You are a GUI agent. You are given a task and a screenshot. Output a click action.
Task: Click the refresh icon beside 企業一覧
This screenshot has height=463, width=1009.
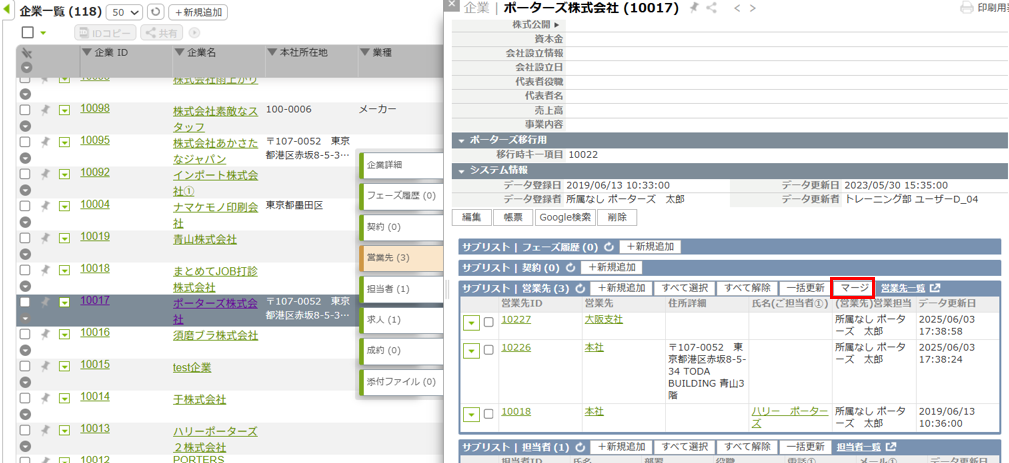(x=155, y=13)
